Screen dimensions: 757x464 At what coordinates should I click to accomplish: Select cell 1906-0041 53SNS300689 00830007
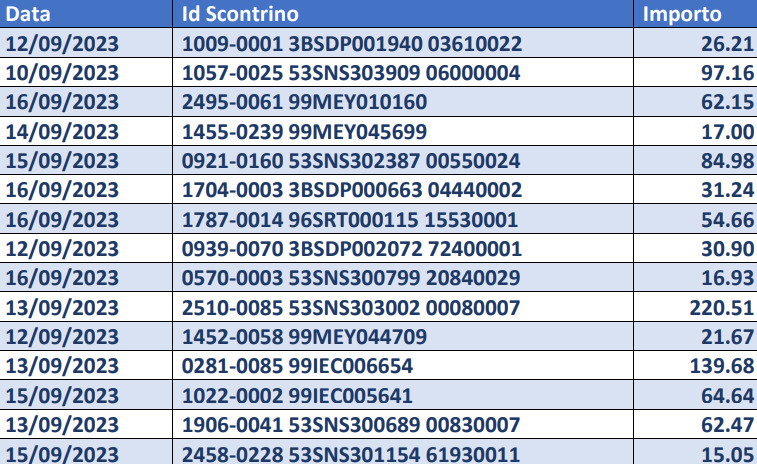403,424
